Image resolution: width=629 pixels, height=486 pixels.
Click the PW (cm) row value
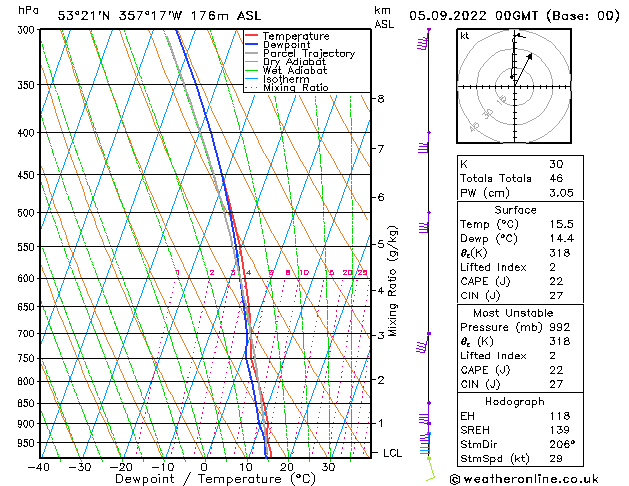pos(561,193)
